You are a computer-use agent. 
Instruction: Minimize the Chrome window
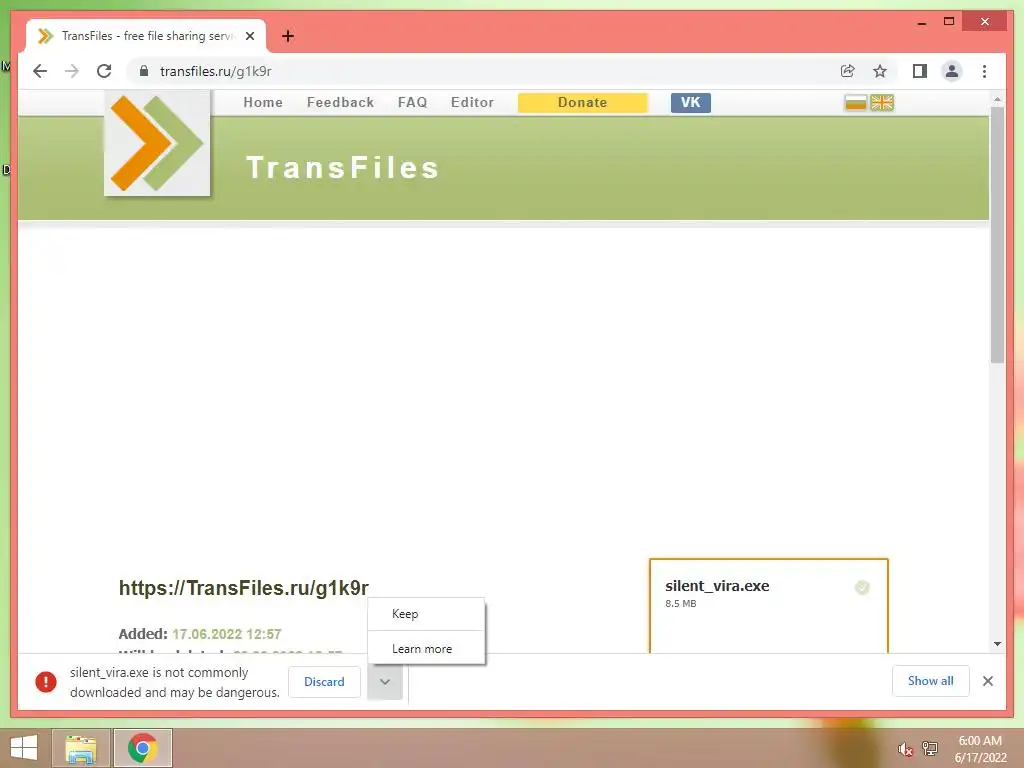tap(921, 22)
